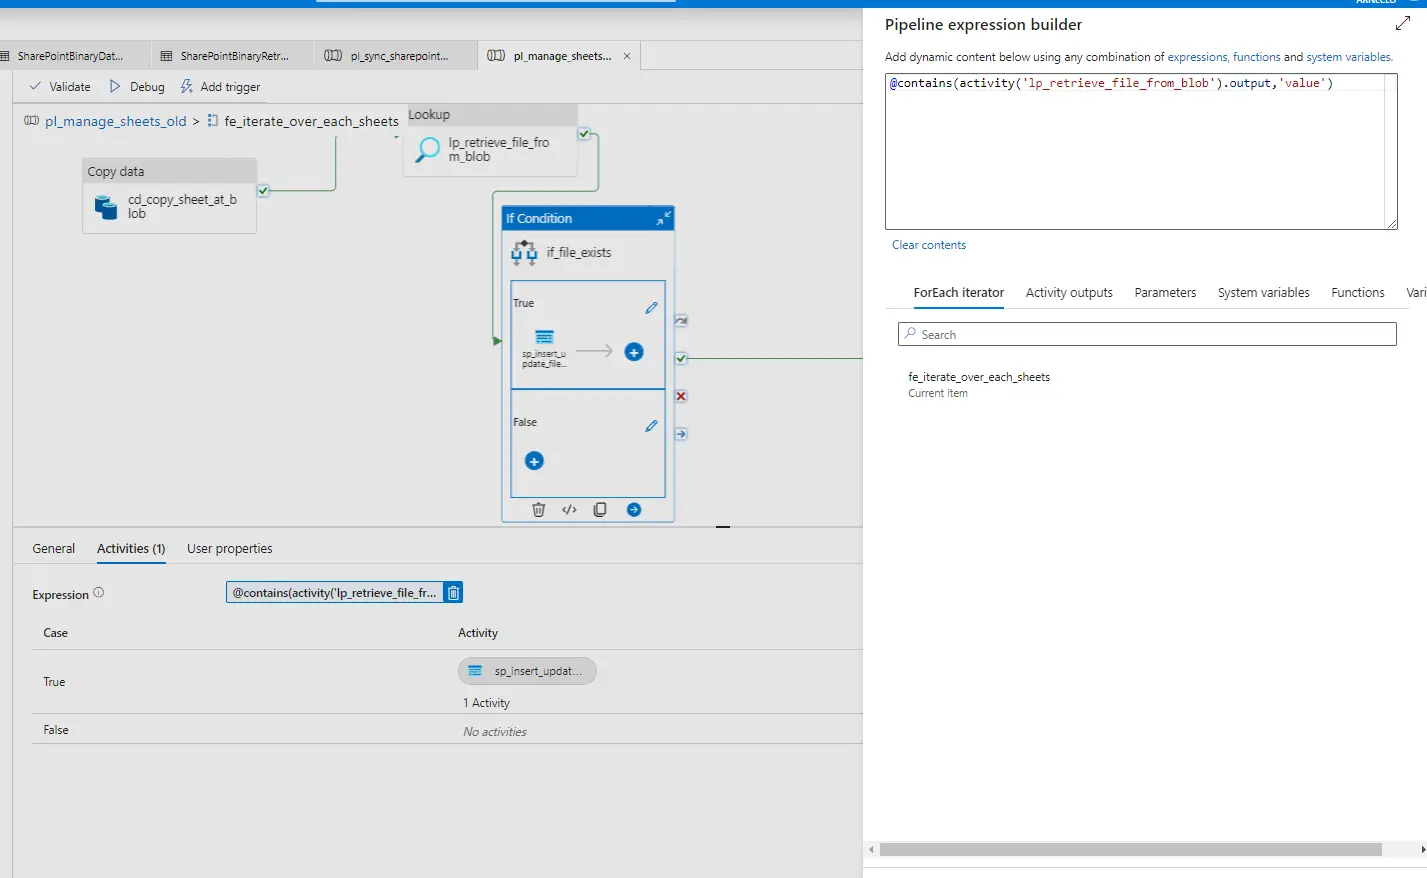The height and width of the screenshot is (878, 1427).
Task: Add another activity in the True branch
Action: [634, 352]
